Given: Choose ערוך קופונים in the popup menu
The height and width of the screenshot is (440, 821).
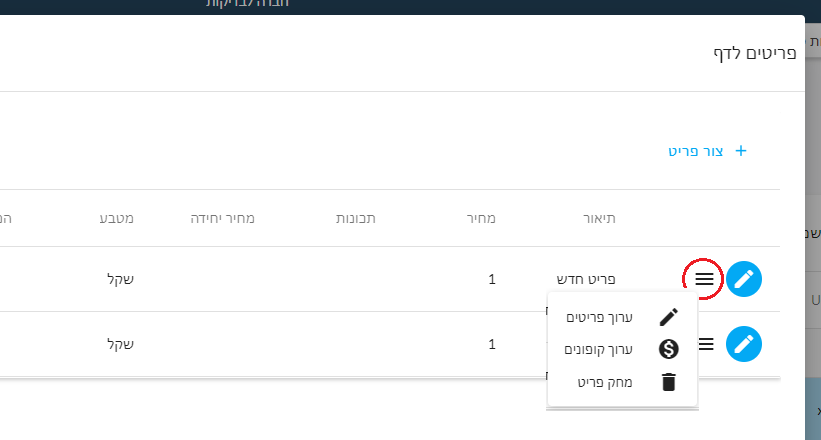Looking at the screenshot, I should click(622, 349).
